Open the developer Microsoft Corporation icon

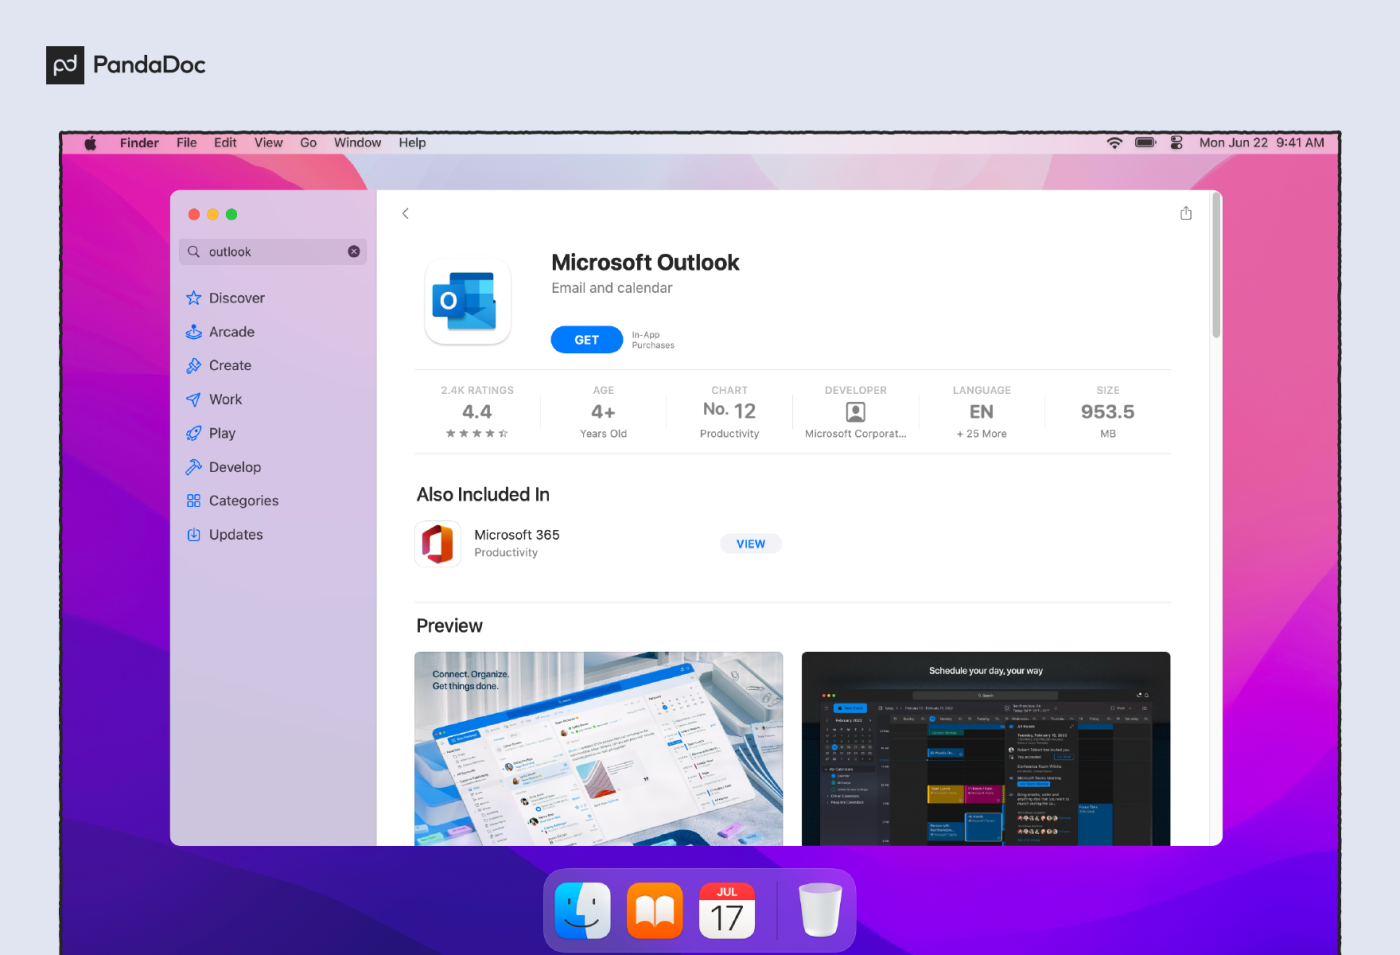point(856,412)
